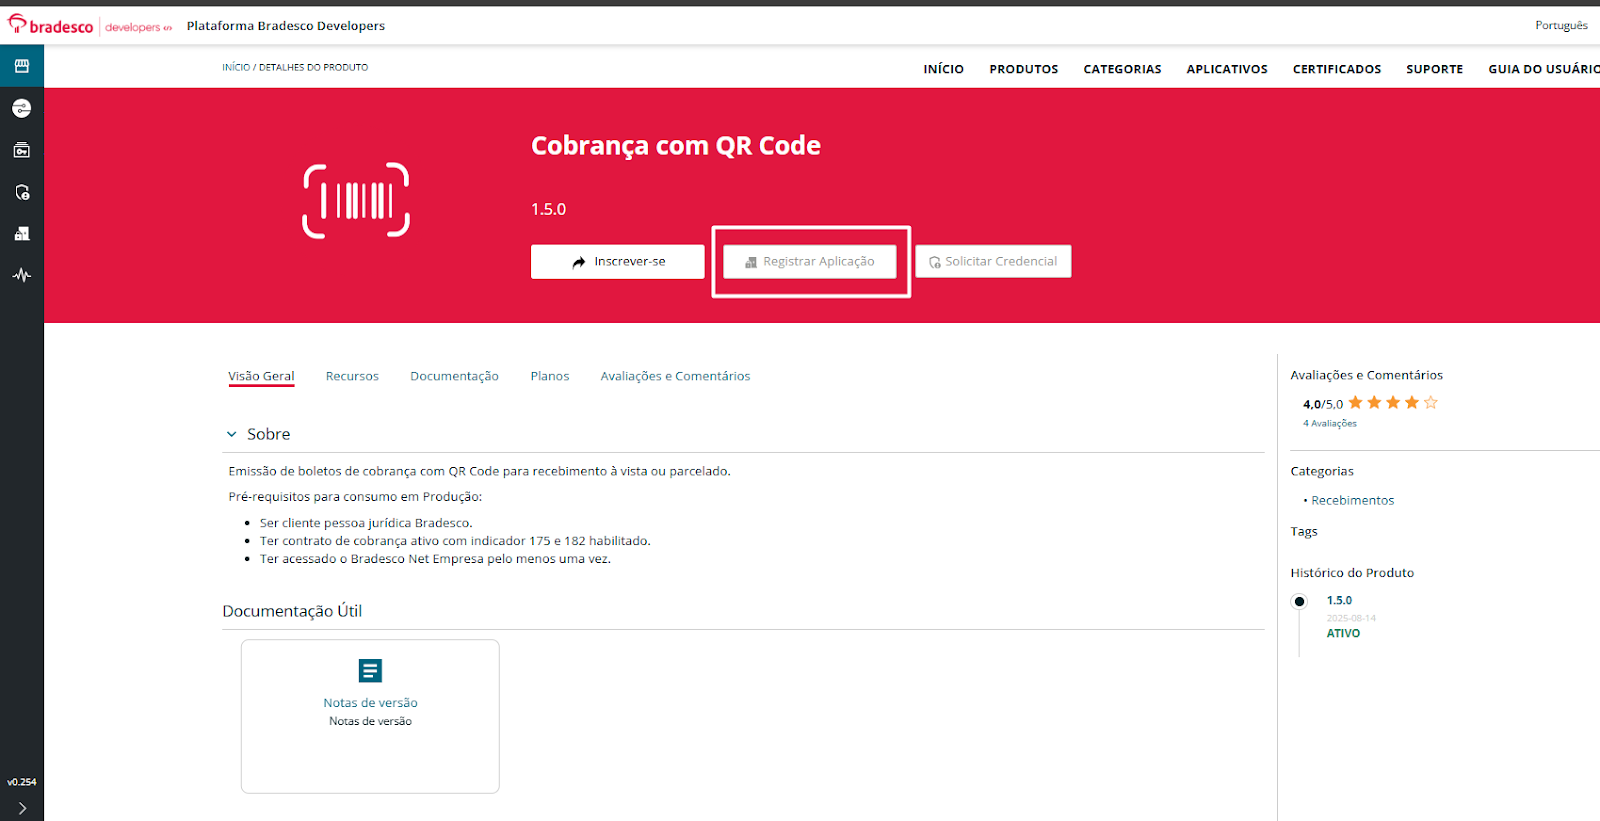Image resolution: width=1600 pixels, height=821 pixels.
Task: Click the Registrar Aplicação button
Action: point(810,261)
